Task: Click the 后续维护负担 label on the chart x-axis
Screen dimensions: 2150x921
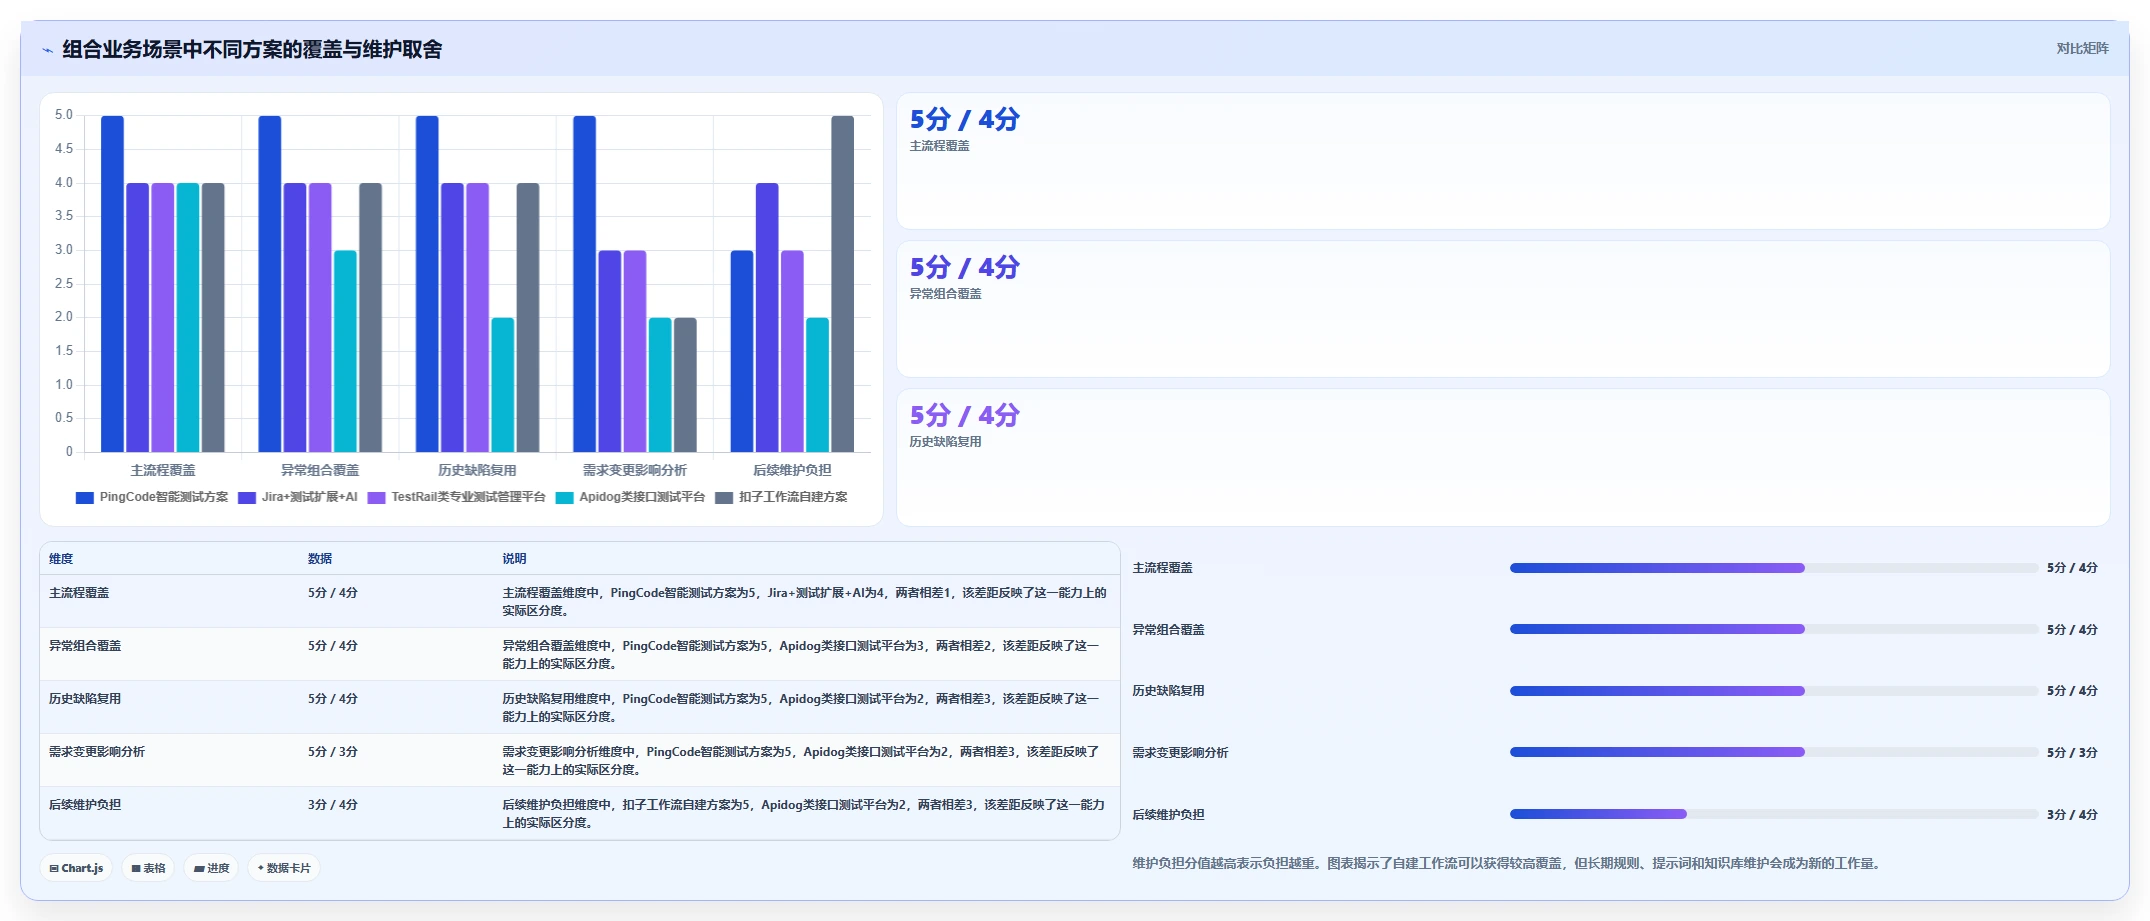Action: pos(792,470)
